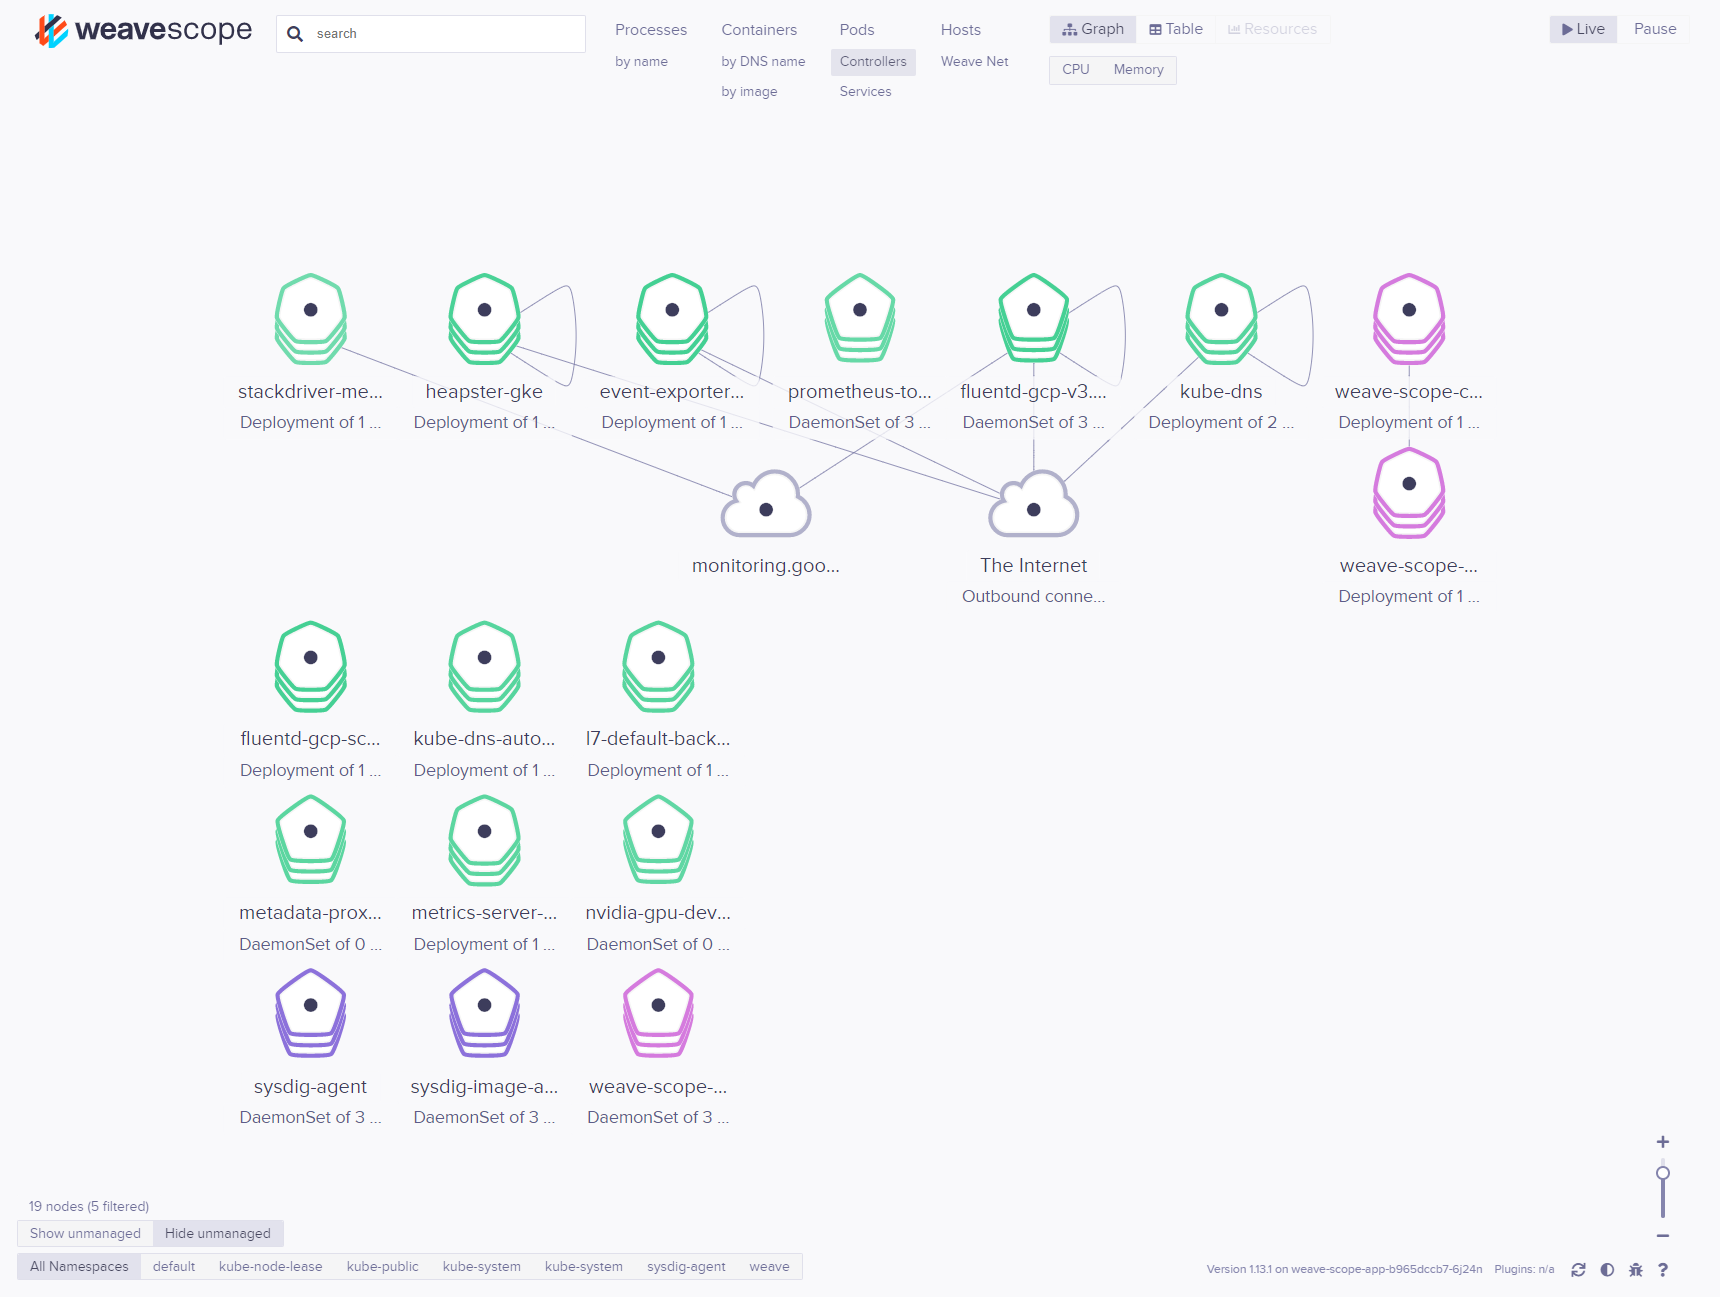This screenshot has width=1720, height=1297.
Task: Open the Containers topology
Action: [x=759, y=30]
